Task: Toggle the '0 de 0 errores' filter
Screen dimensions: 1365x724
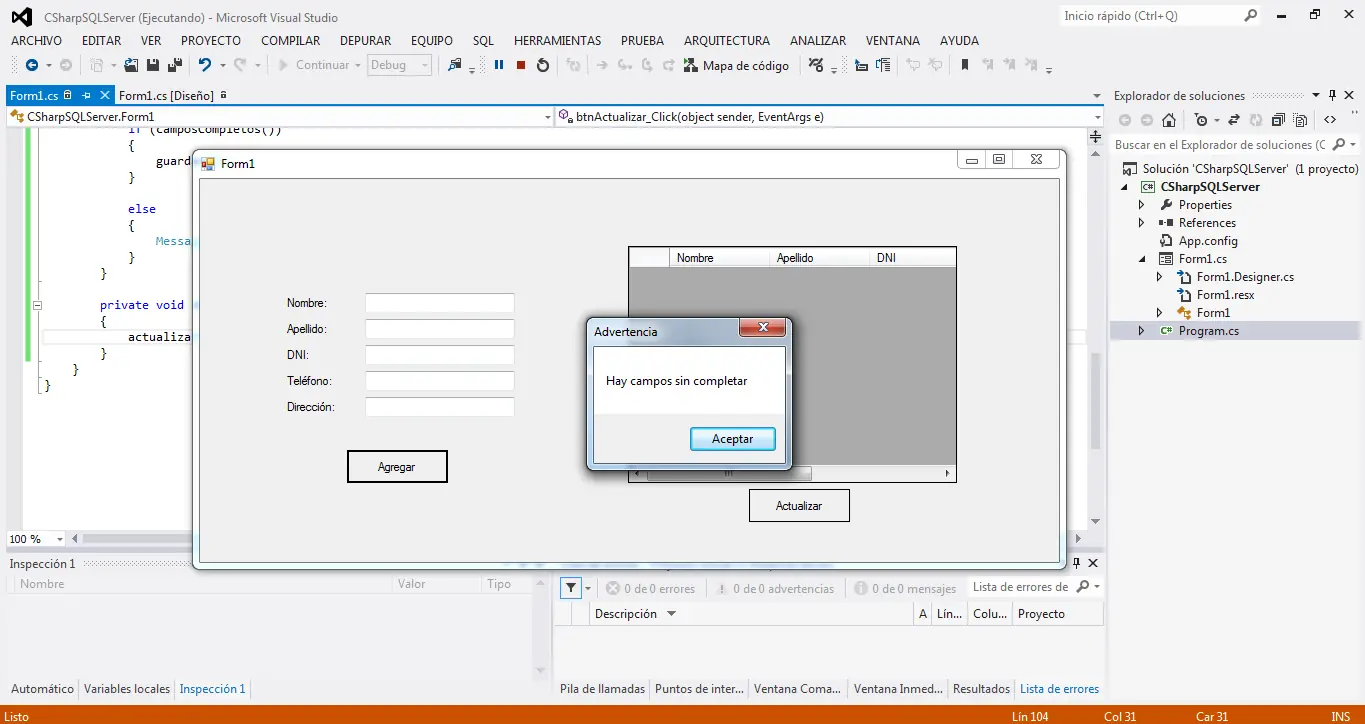Action: (x=650, y=589)
